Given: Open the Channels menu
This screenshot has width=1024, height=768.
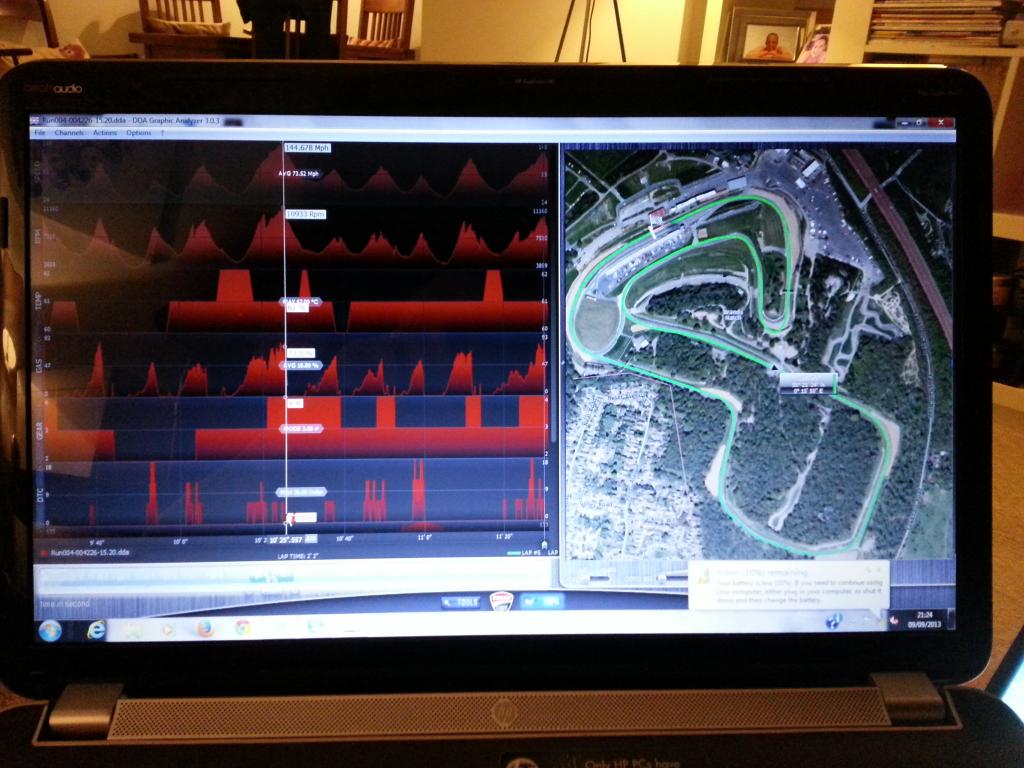Looking at the screenshot, I should [69, 133].
